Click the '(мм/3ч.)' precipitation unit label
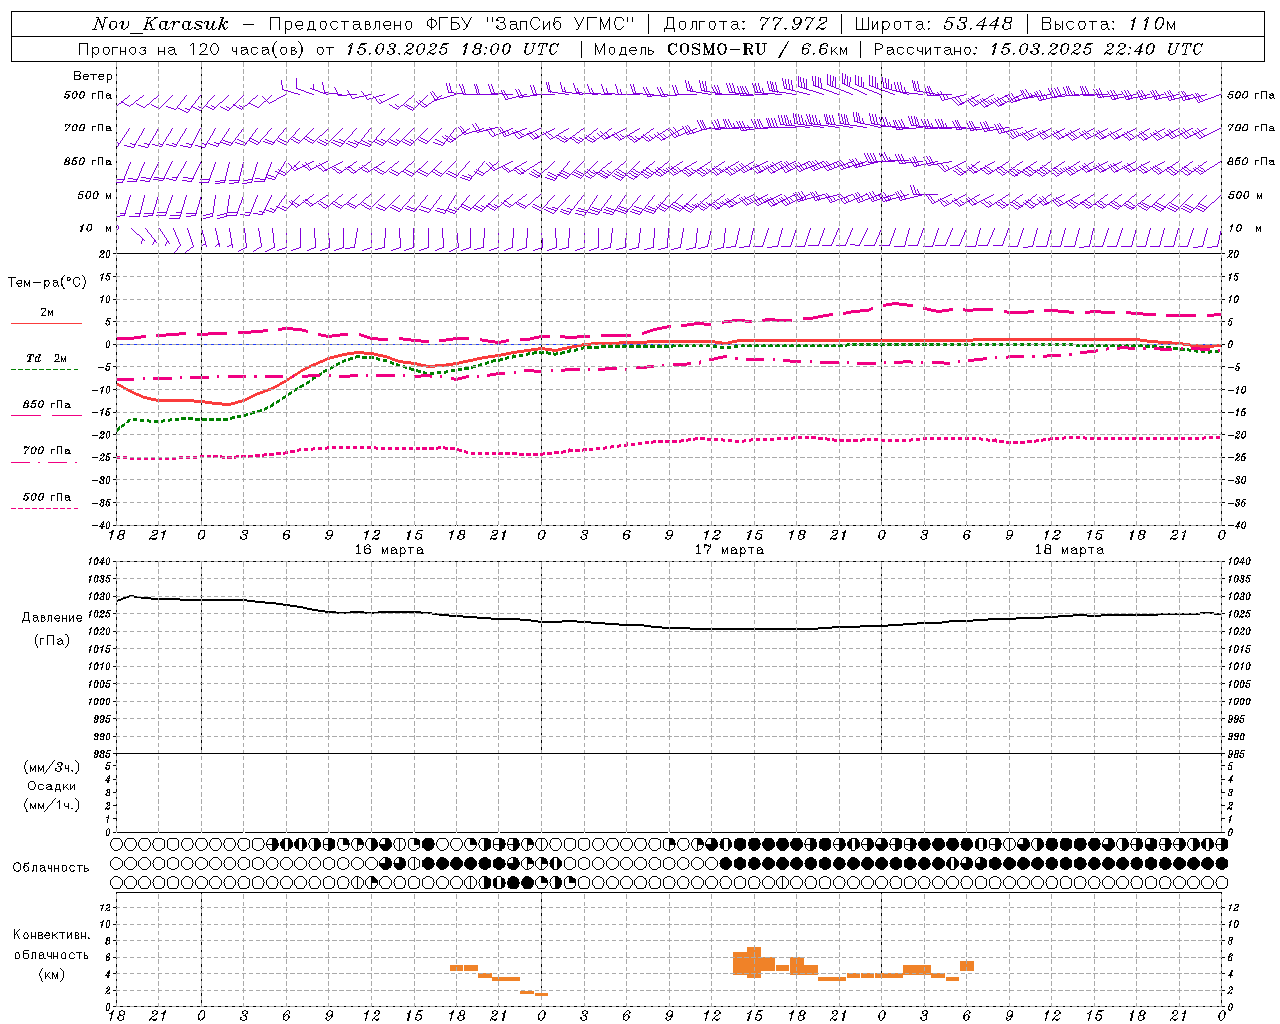Screen dimensions: 1280x1024 (52, 767)
